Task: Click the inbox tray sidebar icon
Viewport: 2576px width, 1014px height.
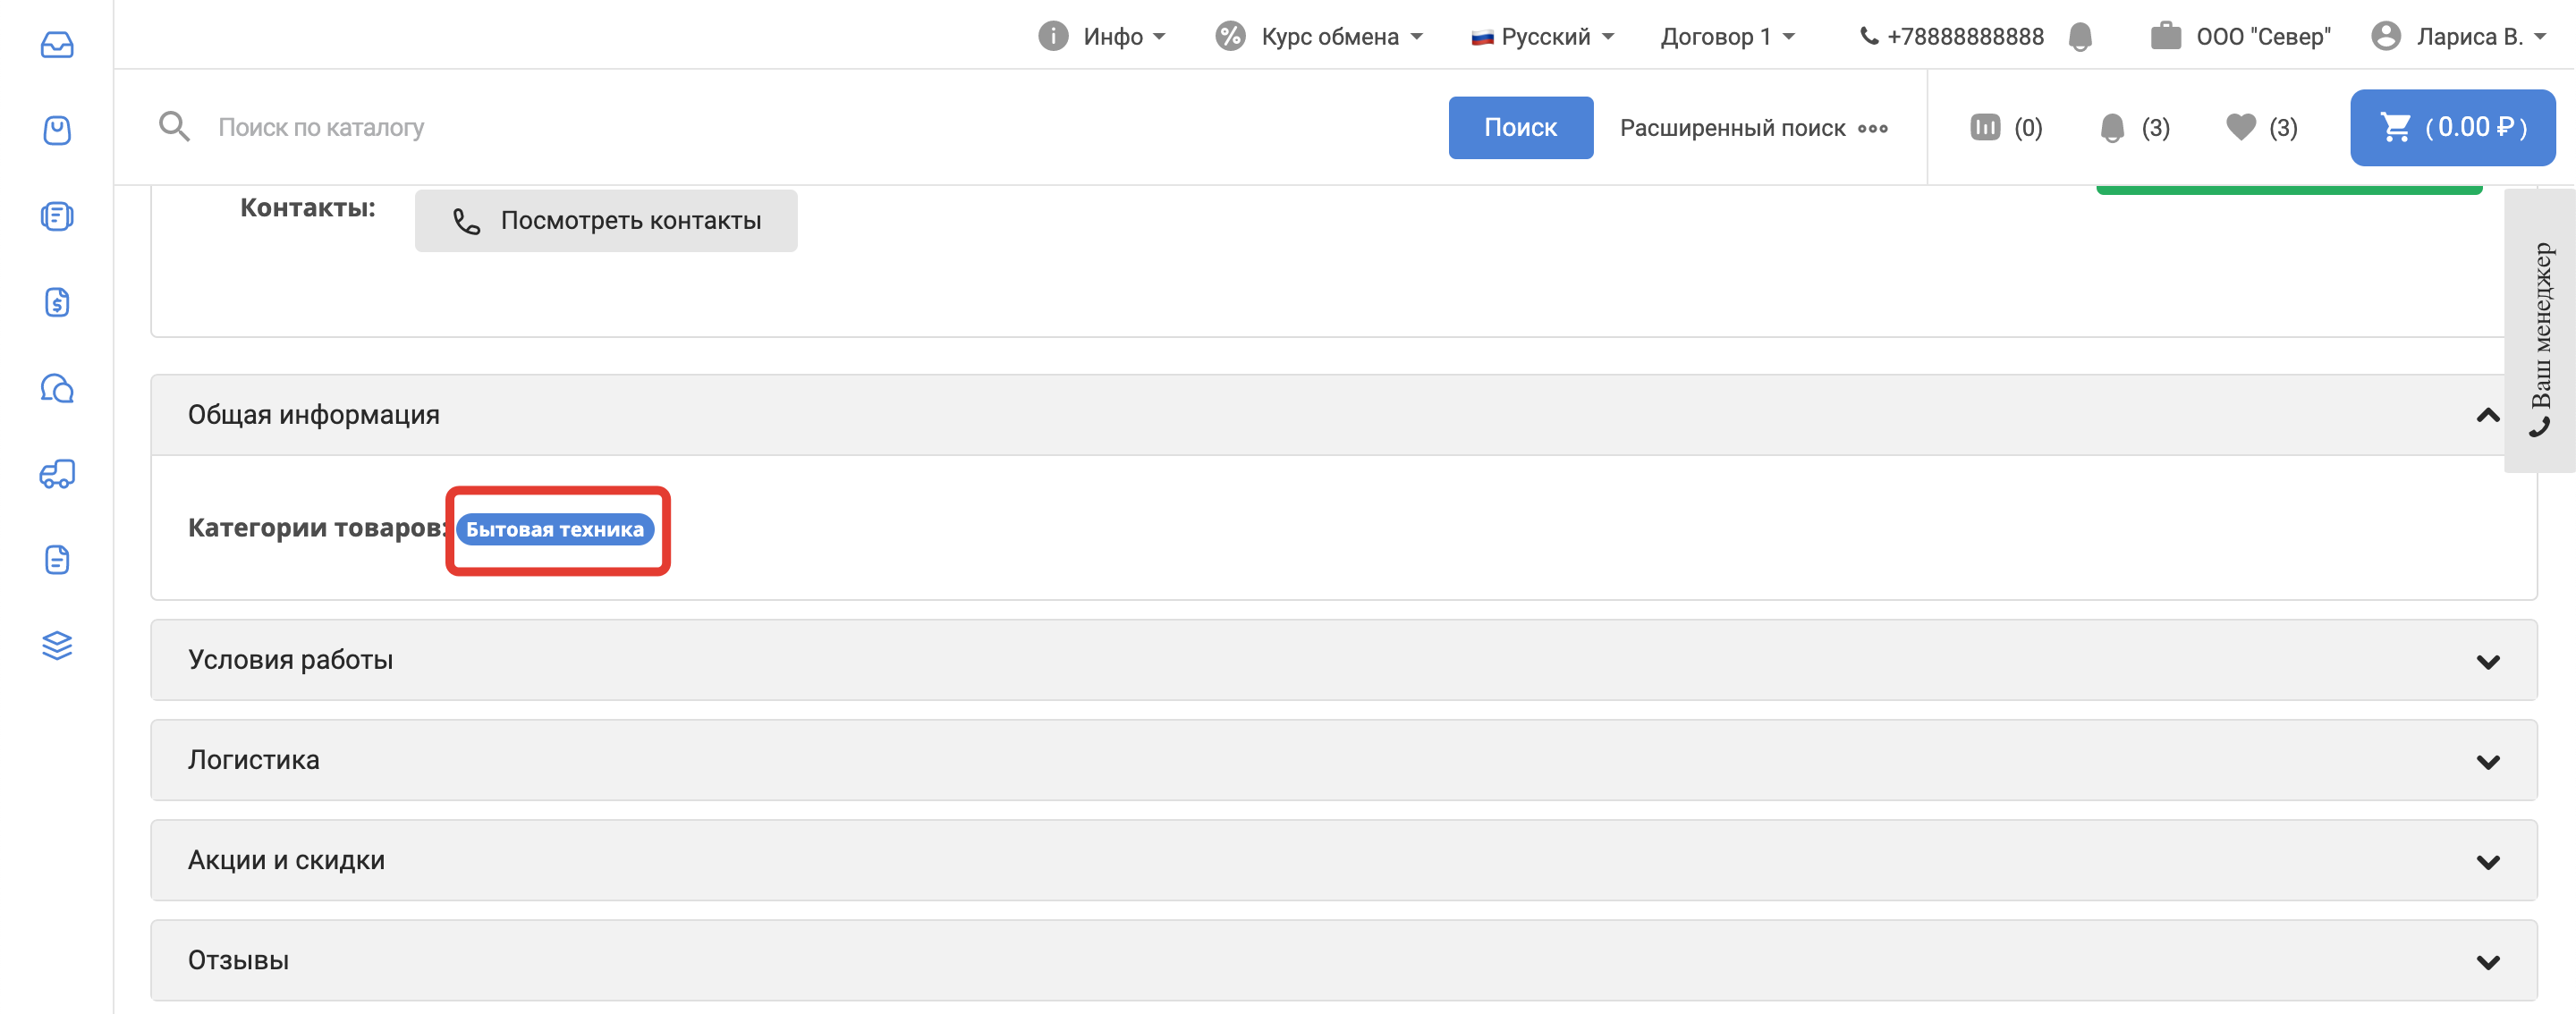Action: click(57, 45)
